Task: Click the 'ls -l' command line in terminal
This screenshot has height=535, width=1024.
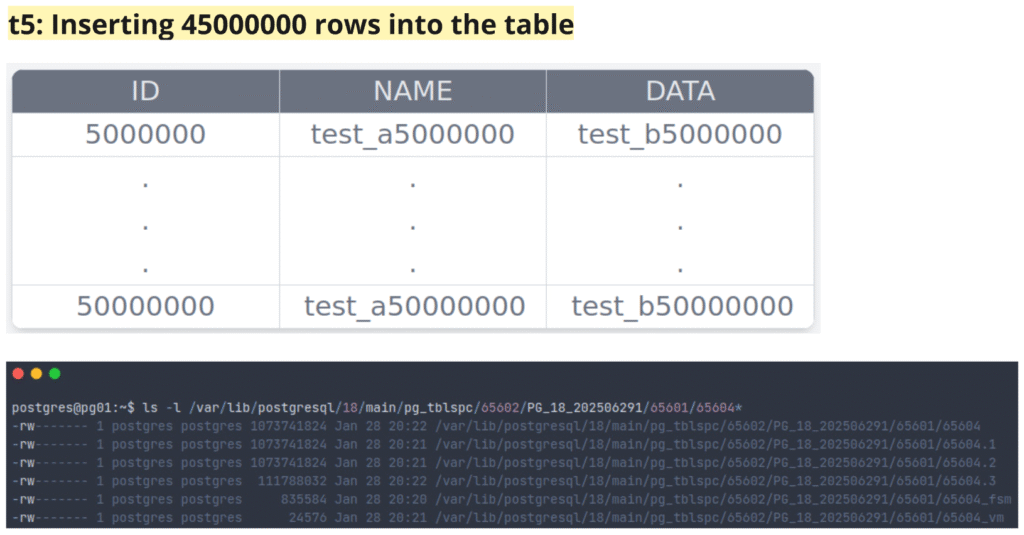Action: point(380,408)
